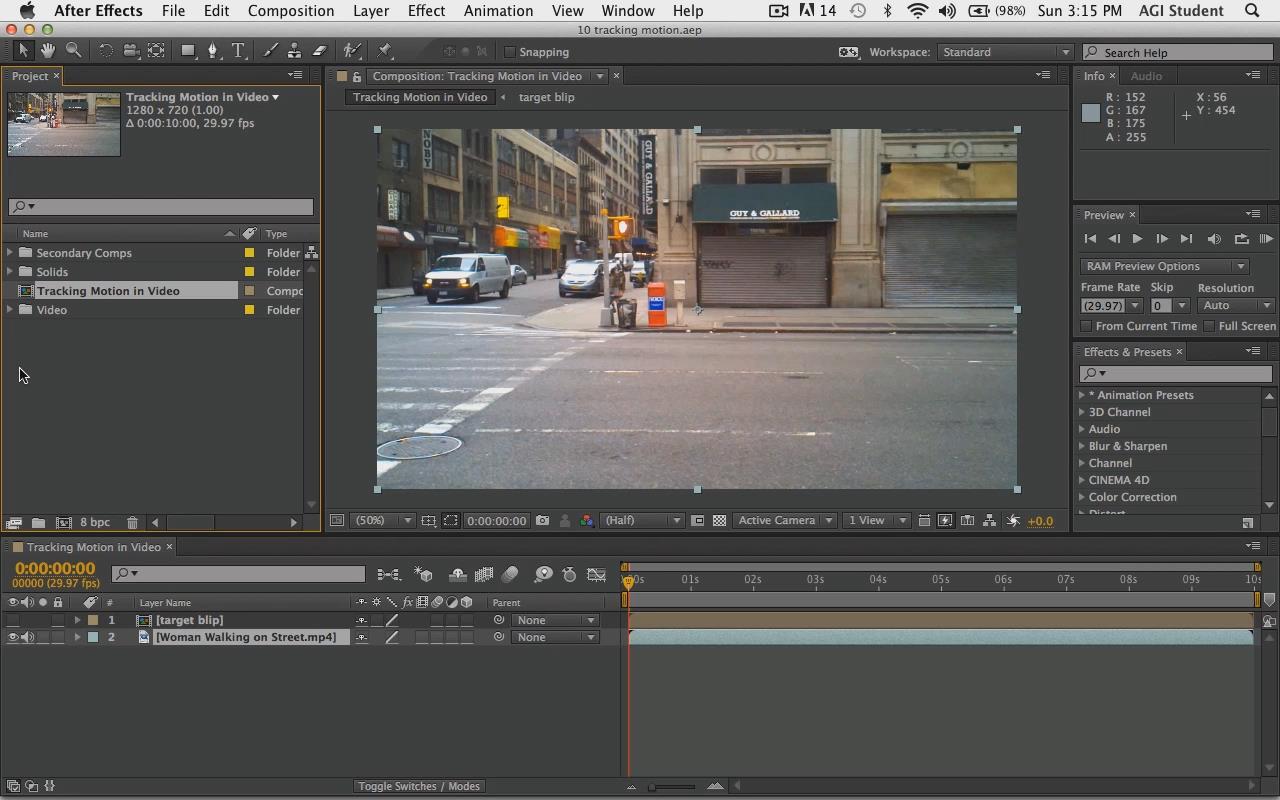Create new folder icon in Project panel
The height and width of the screenshot is (800, 1280).
pyautogui.click(x=38, y=523)
